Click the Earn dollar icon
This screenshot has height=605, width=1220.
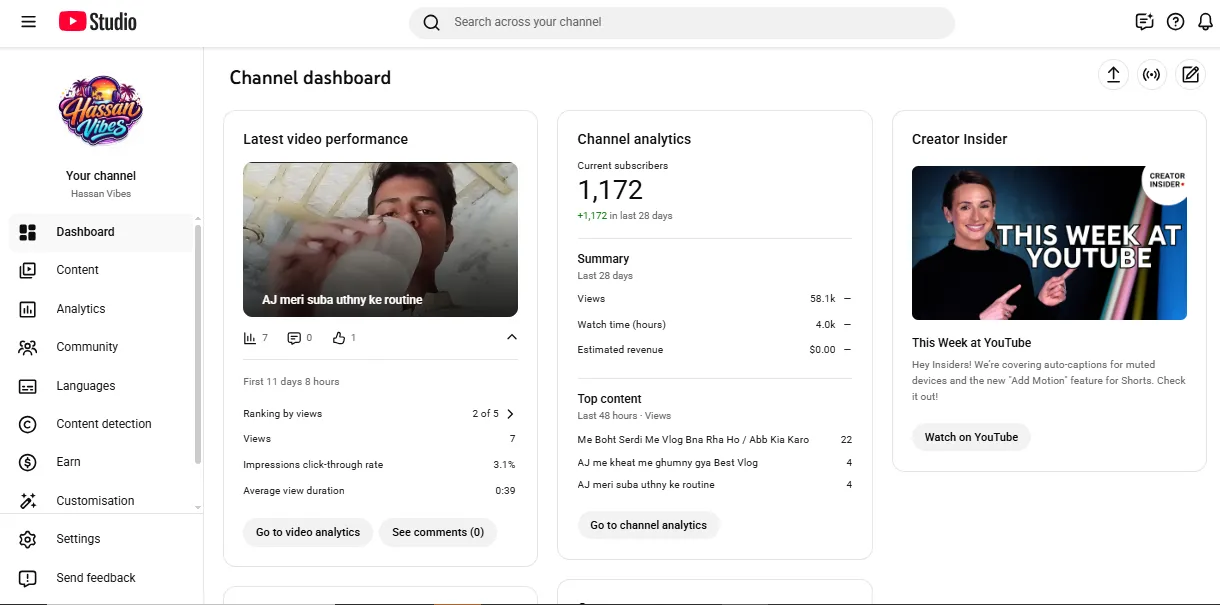(x=28, y=462)
